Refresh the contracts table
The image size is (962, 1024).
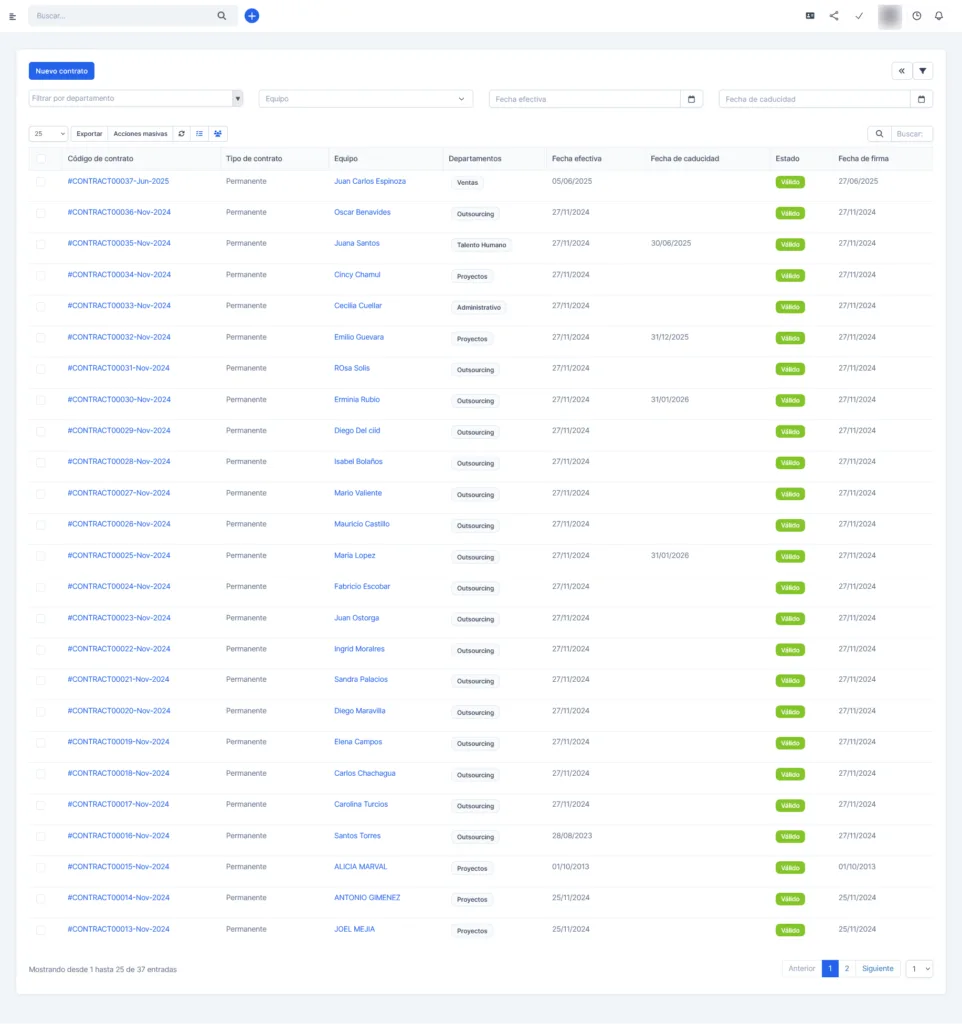point(181,134)
